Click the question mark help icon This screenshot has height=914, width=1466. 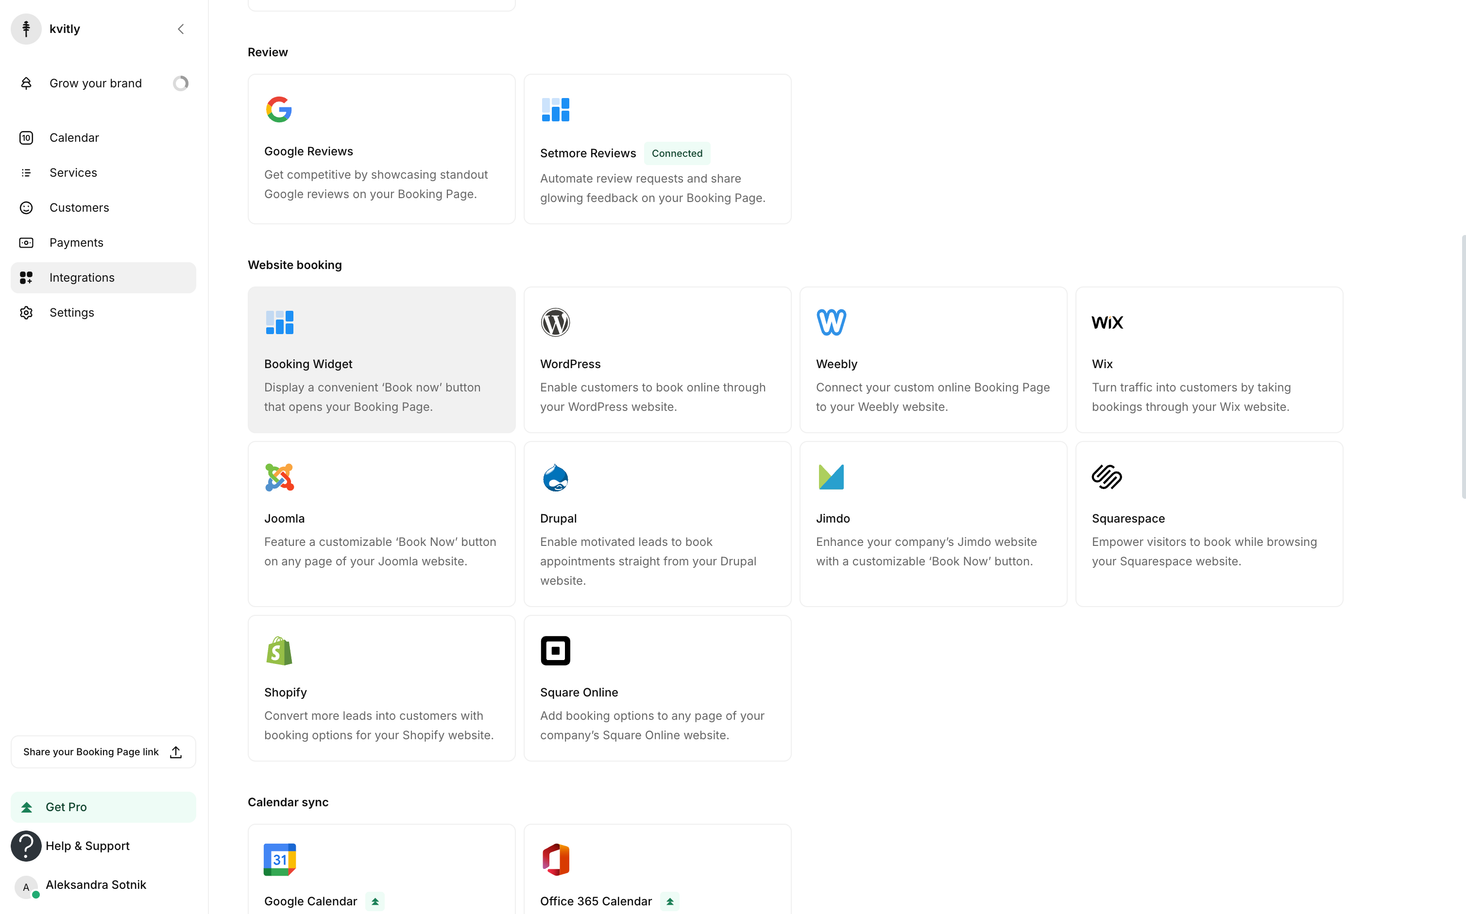(x=26, y=846)
